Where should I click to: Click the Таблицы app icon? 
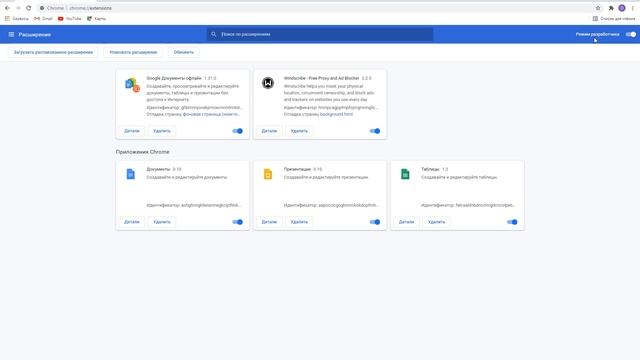(x=405, y=174)
